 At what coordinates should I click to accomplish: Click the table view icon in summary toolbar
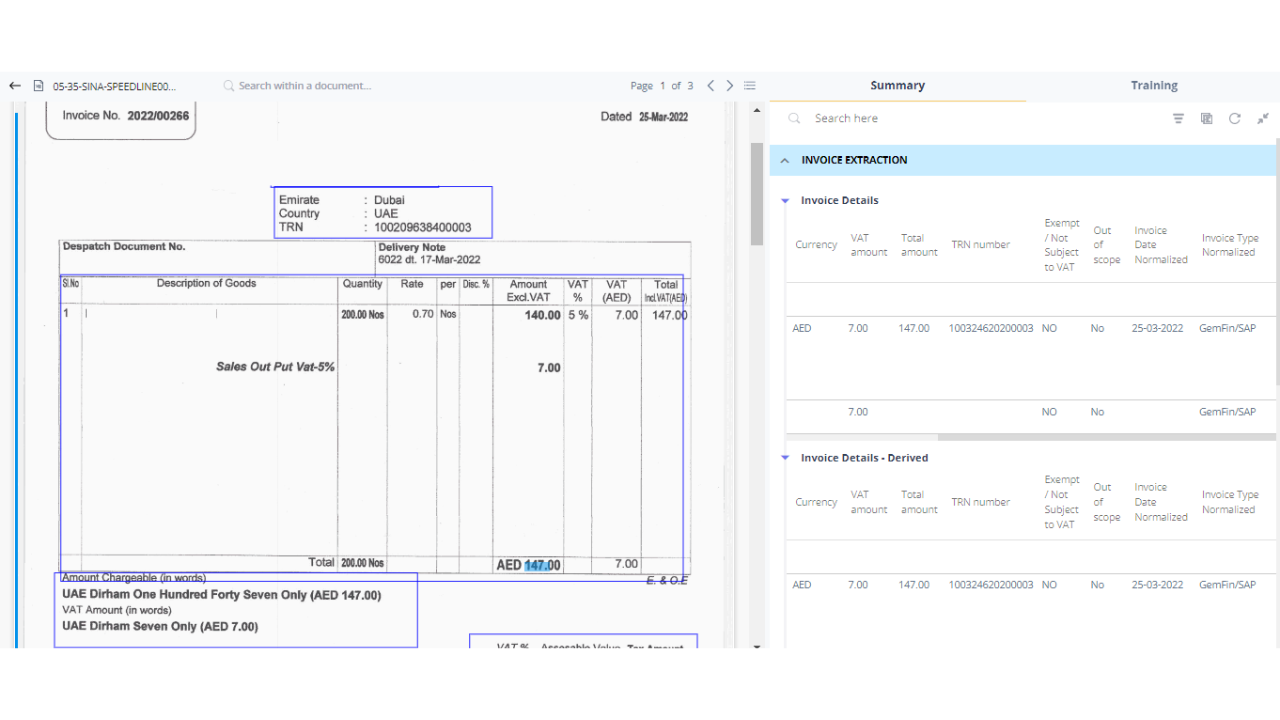pos(1207,118)
